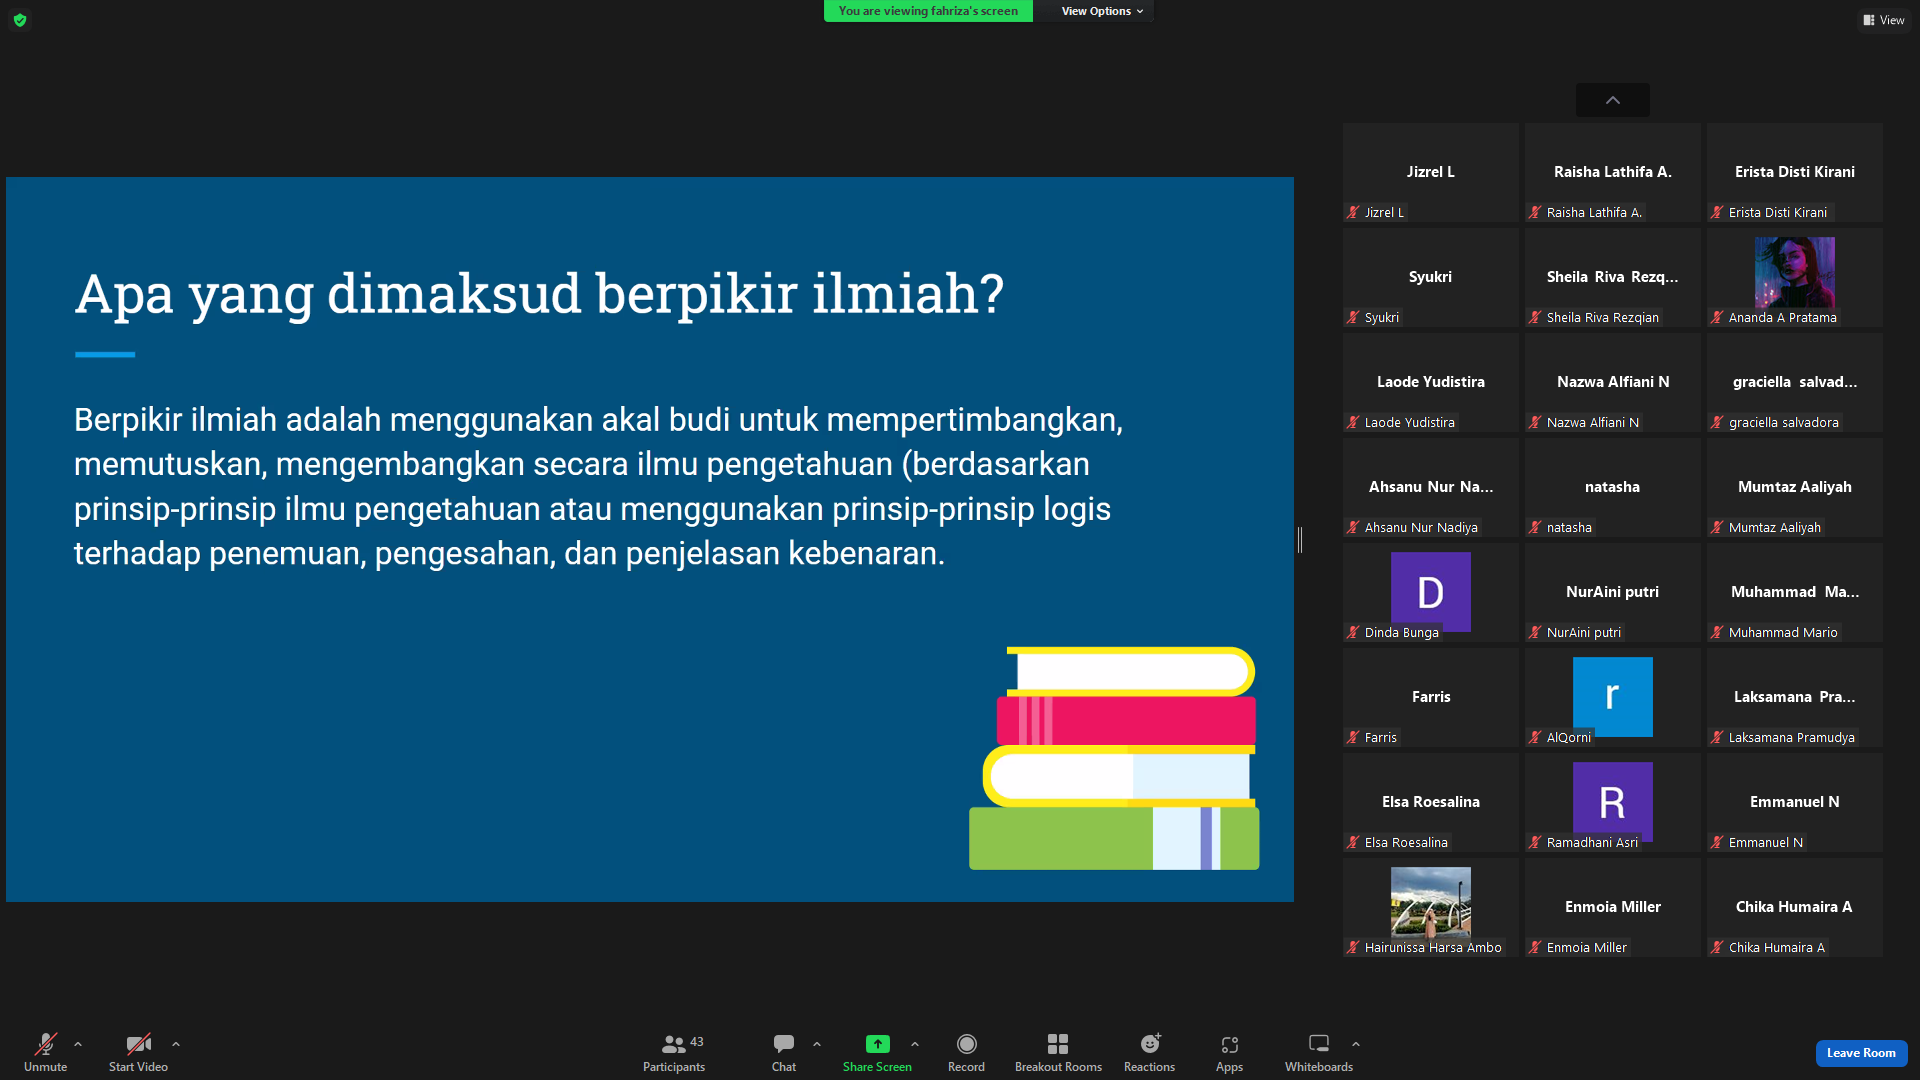The width and height of the screenshot is (1920, 1080).
Task: Click slide title 'Apa yang dimaksud berpikir ilmiah?'
Action: point(539,294)
